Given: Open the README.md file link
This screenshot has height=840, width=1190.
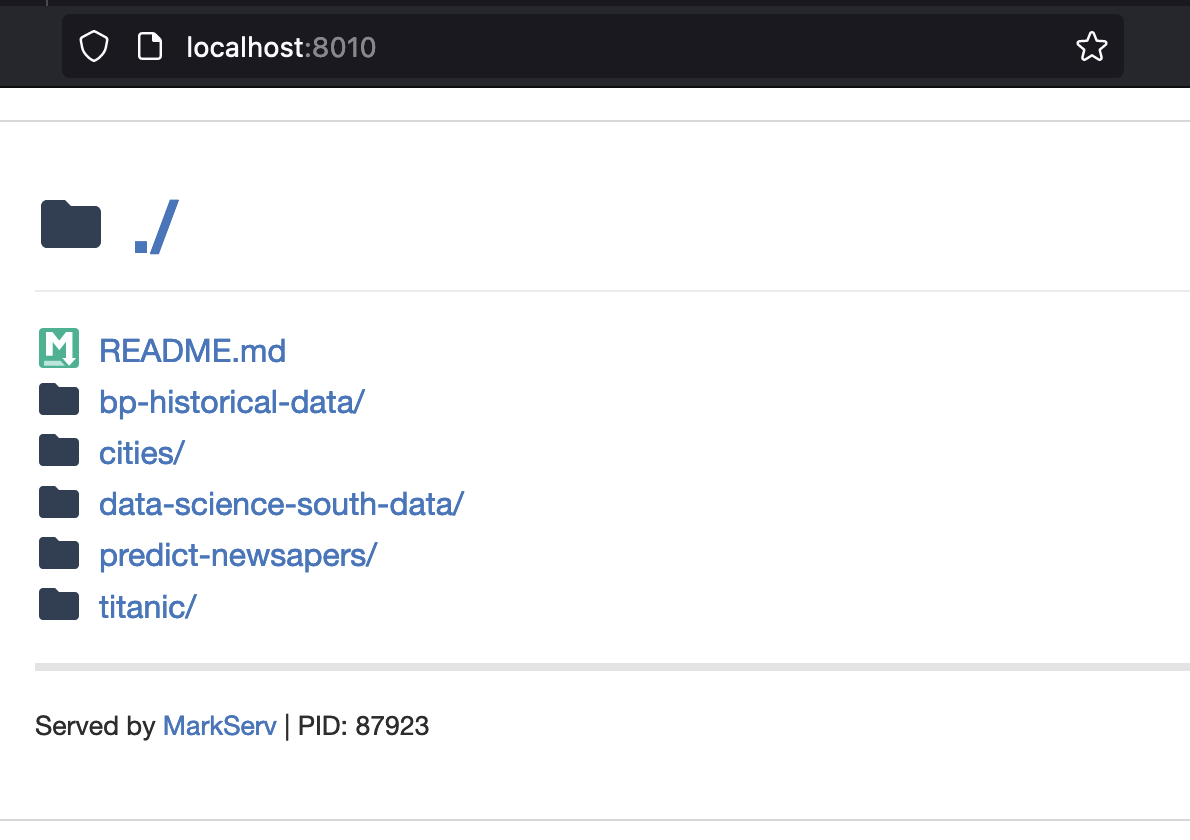Looking at the screenshot, I should (192, 351).
